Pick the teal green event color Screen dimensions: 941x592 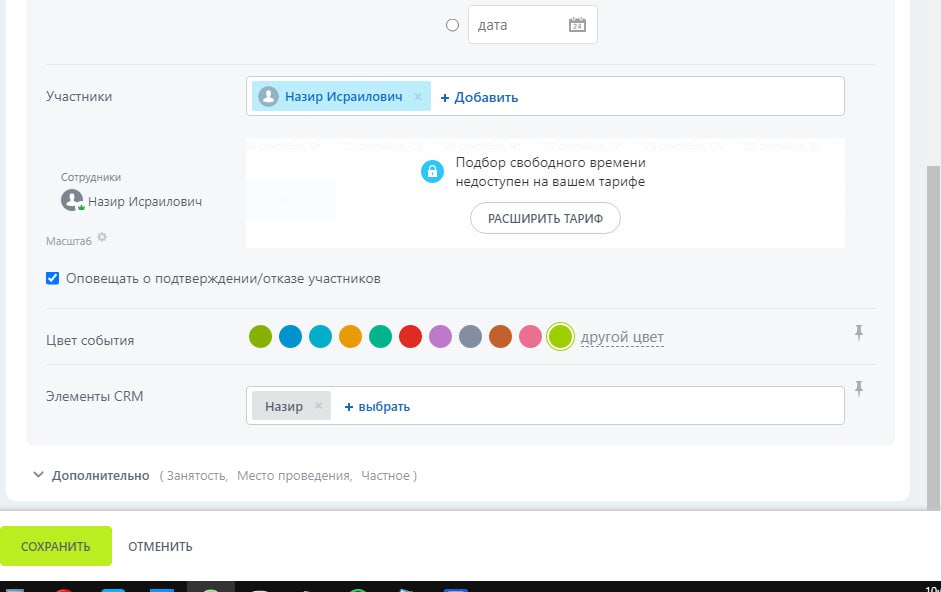pos(380,336)
